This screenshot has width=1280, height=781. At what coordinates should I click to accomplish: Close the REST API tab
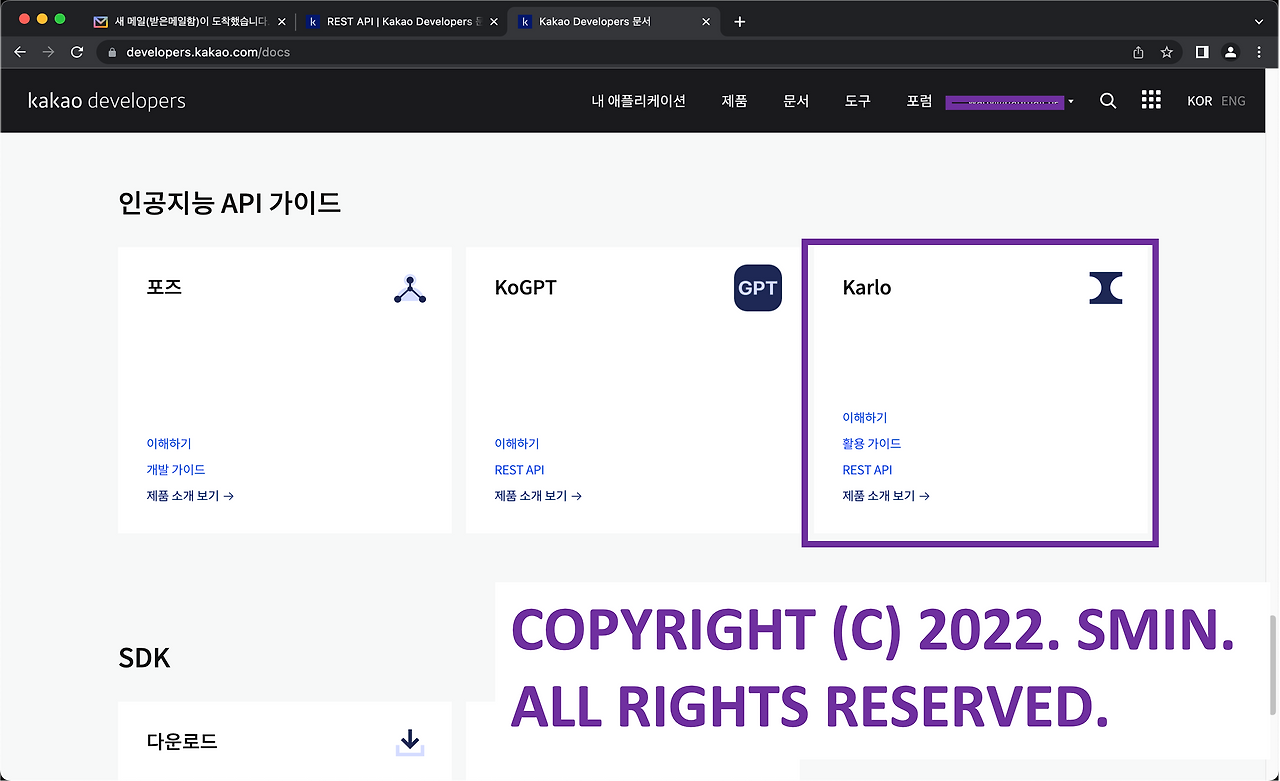click(494, 21)
